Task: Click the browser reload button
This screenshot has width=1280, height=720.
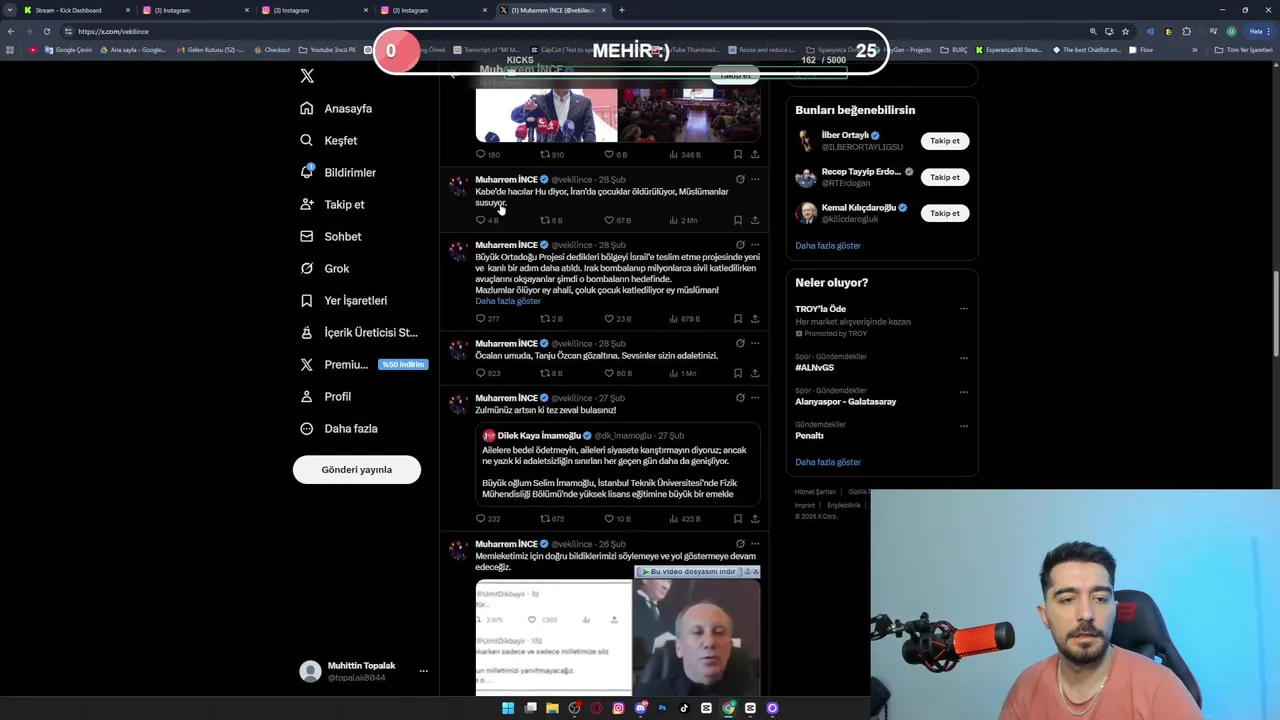Action: 46,31
